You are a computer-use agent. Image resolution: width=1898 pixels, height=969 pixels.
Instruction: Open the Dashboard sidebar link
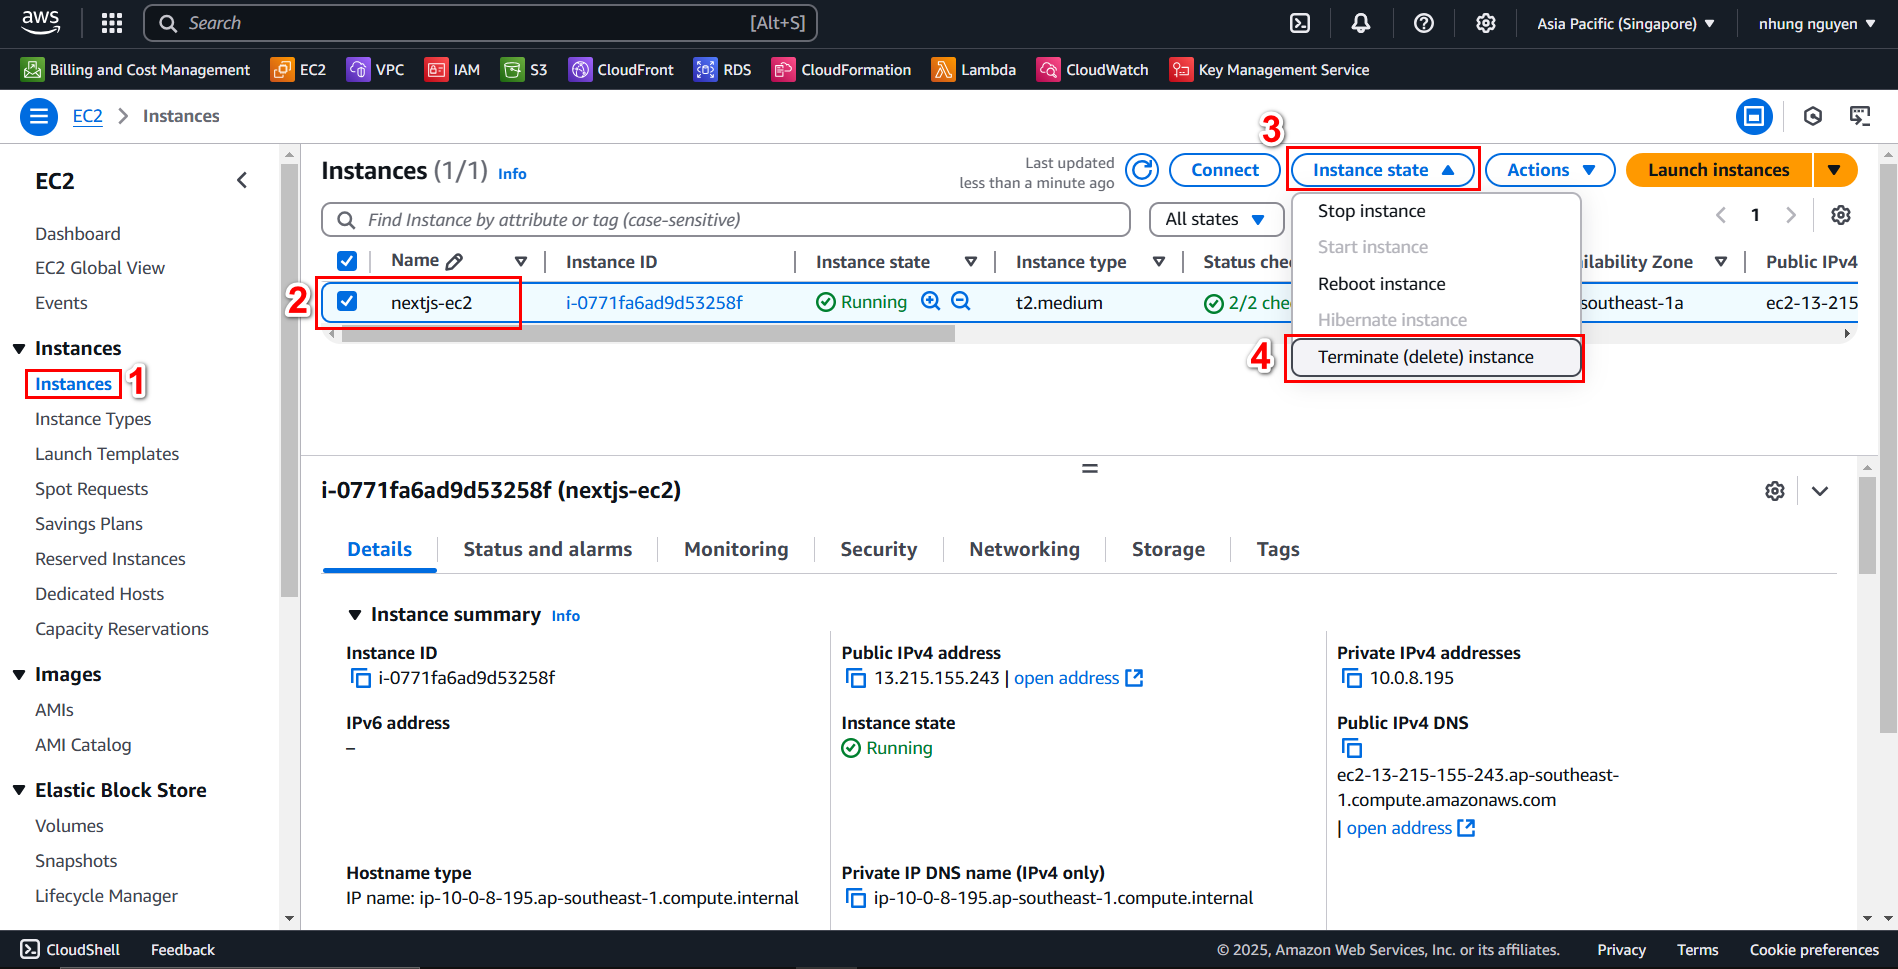coord(78,234)
